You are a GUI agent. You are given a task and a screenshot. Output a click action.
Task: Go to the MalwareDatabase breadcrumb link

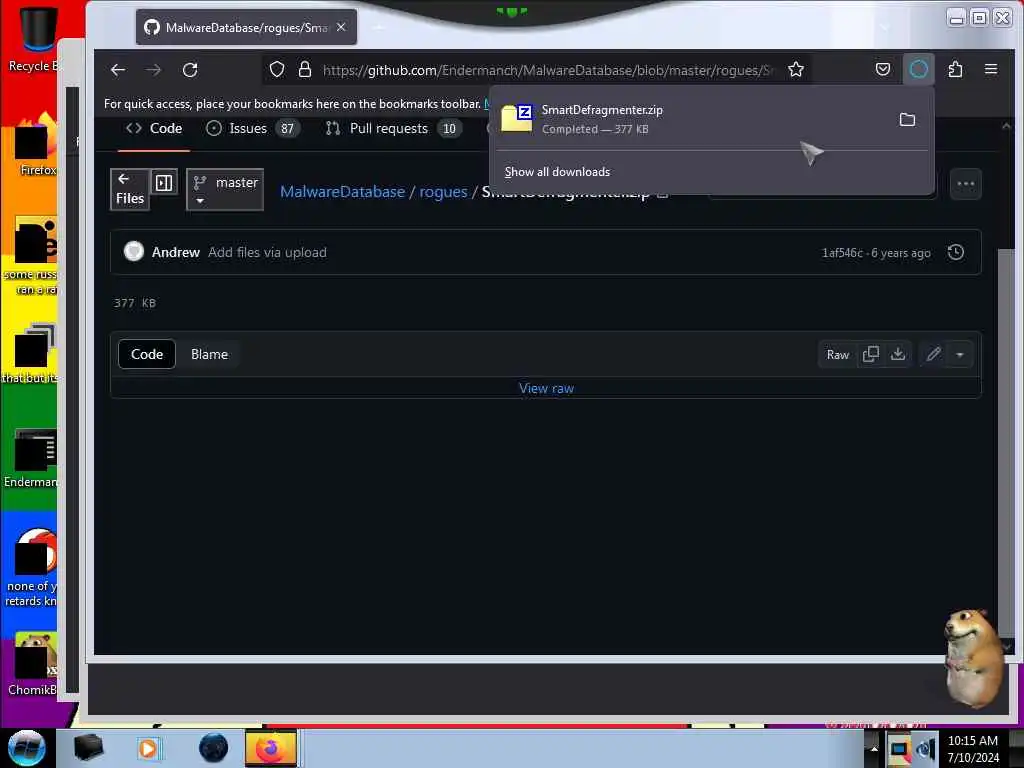point(342,192)
